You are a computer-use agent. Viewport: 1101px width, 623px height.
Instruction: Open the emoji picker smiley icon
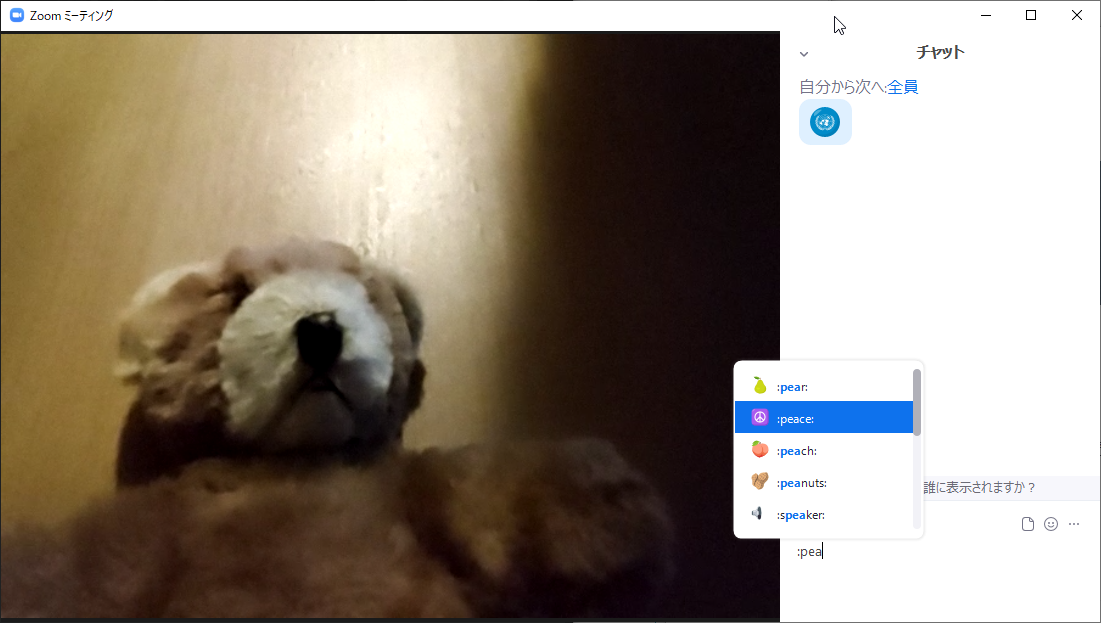tap(1051, 524)
